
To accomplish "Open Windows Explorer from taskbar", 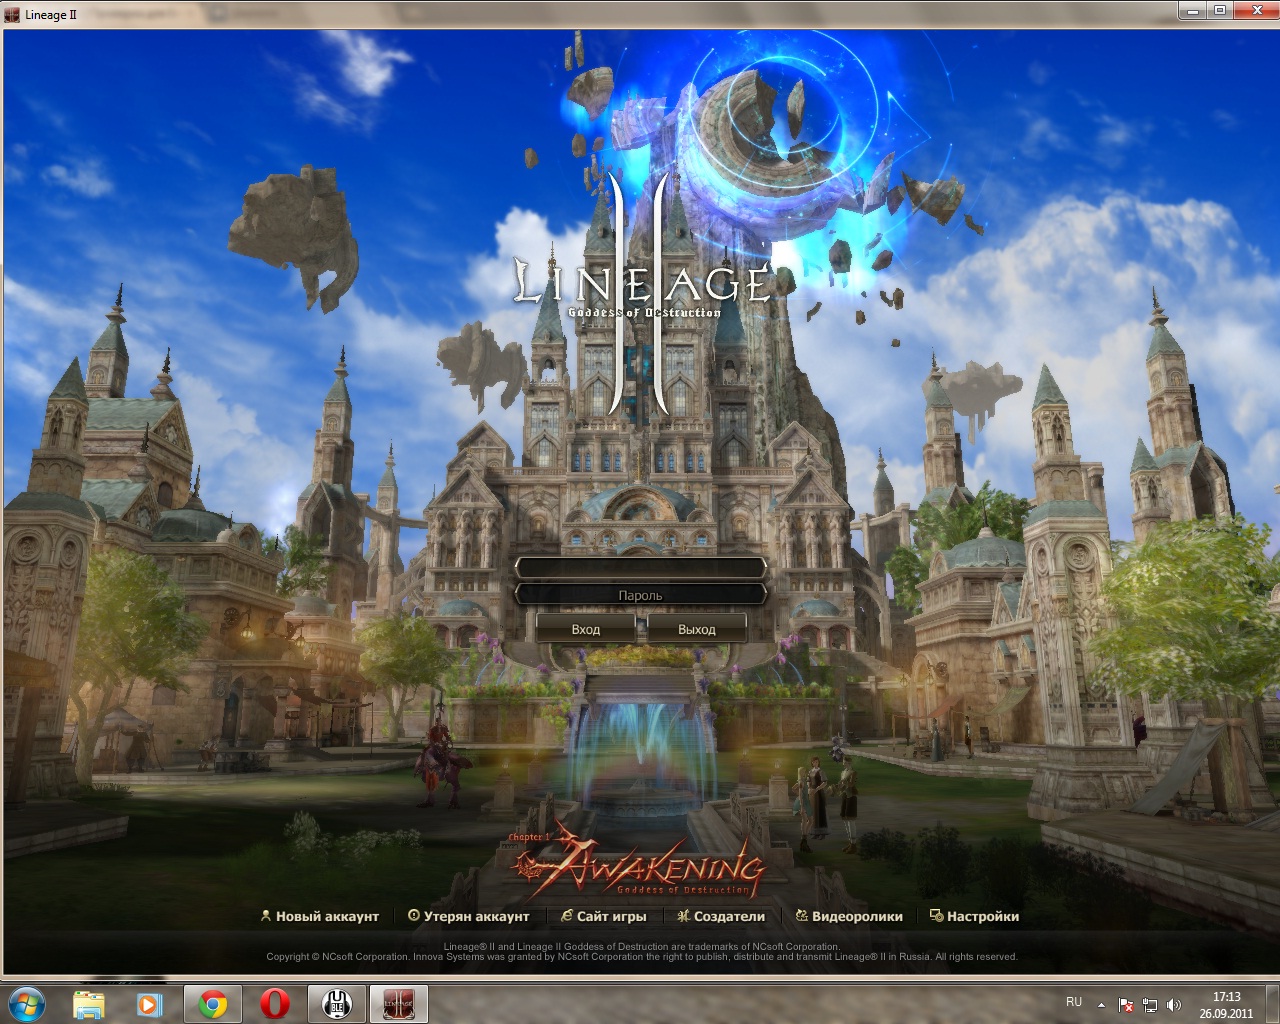I will (x=88, y=1003).
